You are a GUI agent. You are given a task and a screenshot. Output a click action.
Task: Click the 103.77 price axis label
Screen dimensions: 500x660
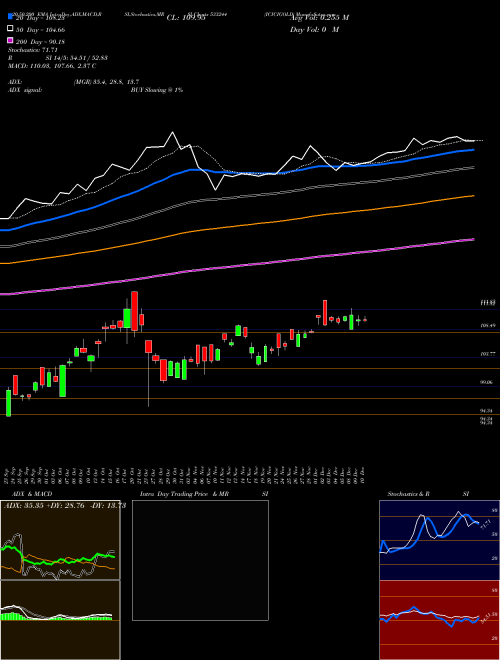click(x=488, y=354)
